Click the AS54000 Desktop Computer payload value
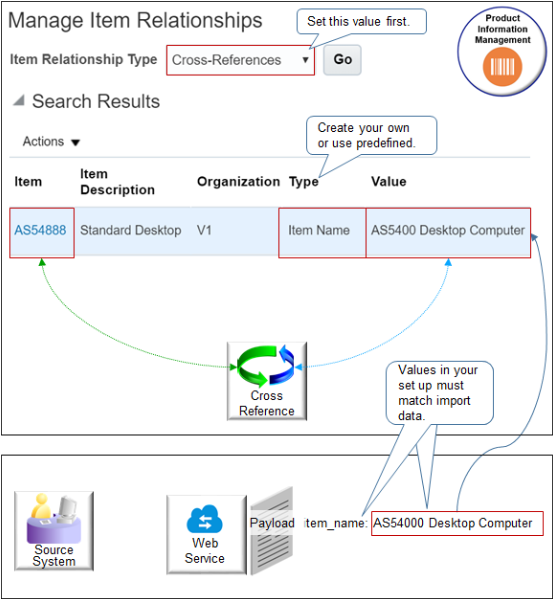554x600 pixels. [457, 523]
